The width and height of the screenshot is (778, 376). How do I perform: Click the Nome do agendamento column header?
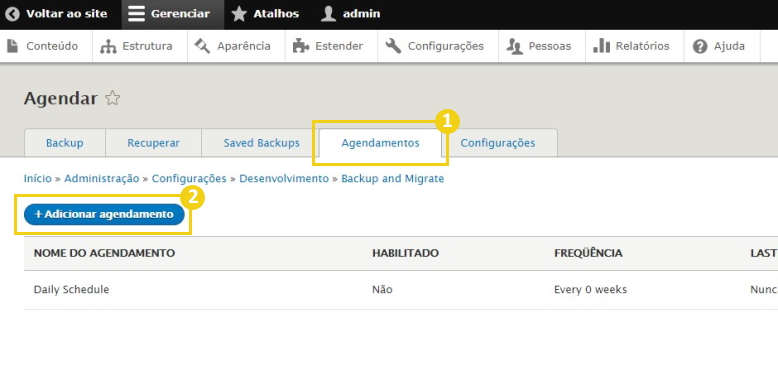pyautogui.click(x=104, y=253)
